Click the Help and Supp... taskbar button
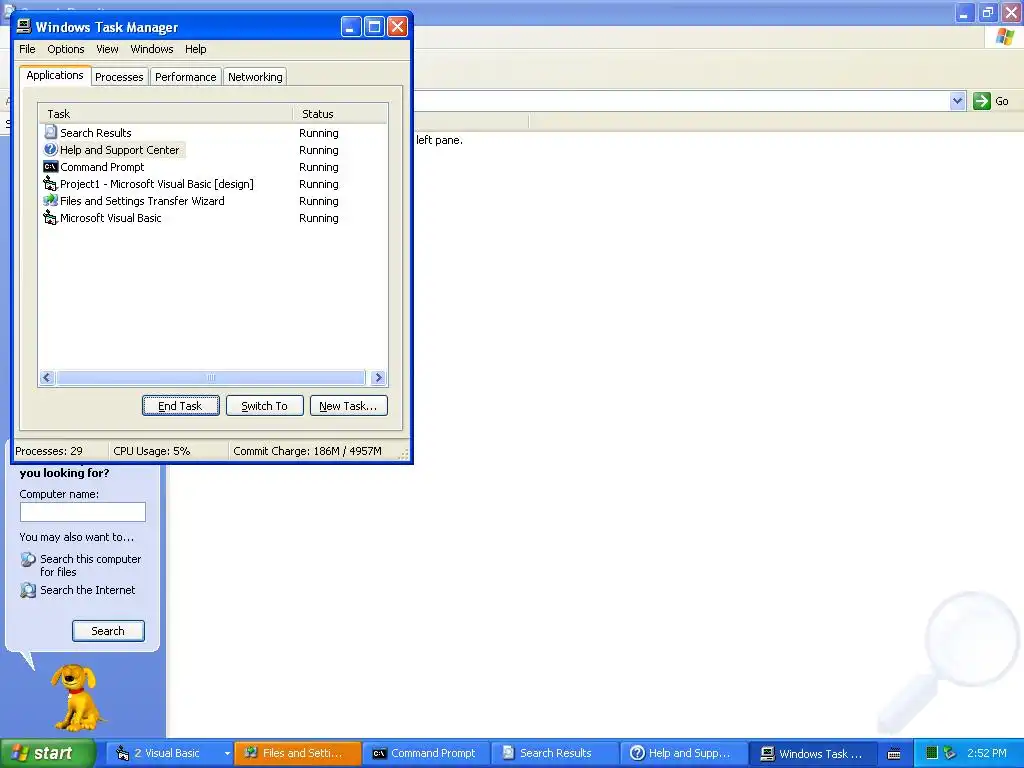Screen dimensions: 1024x768 [x=683, y=753]
